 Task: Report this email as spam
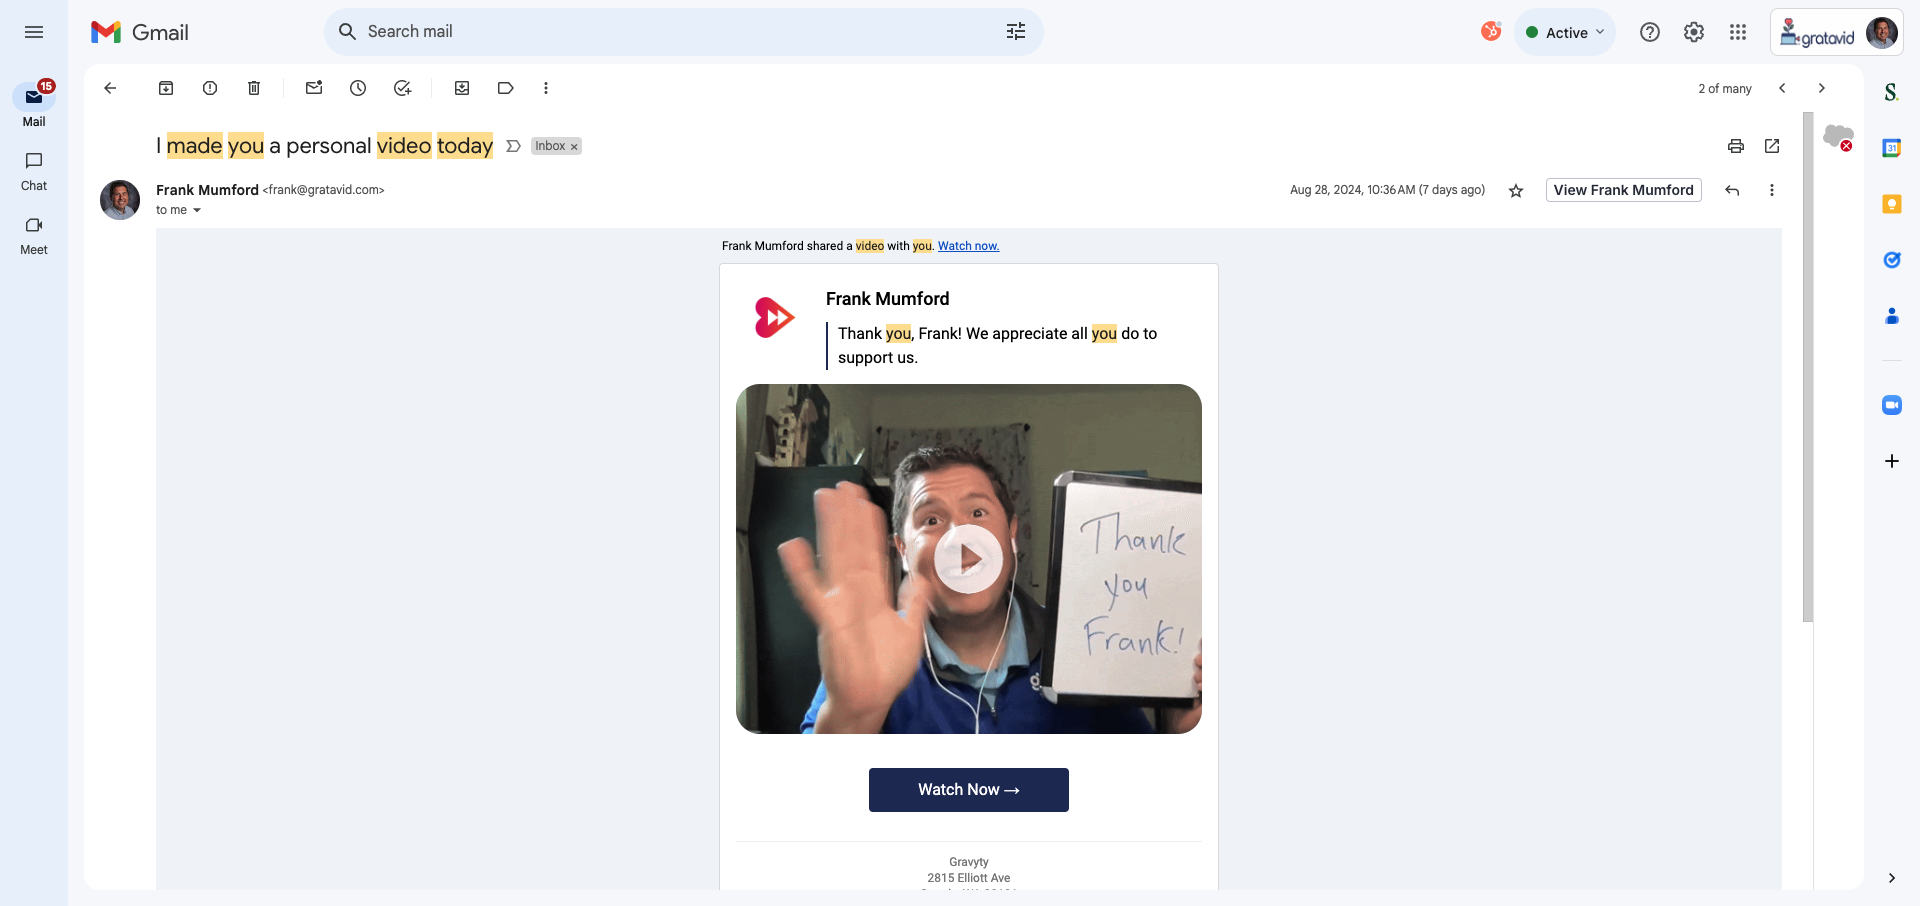pos(210,88)
